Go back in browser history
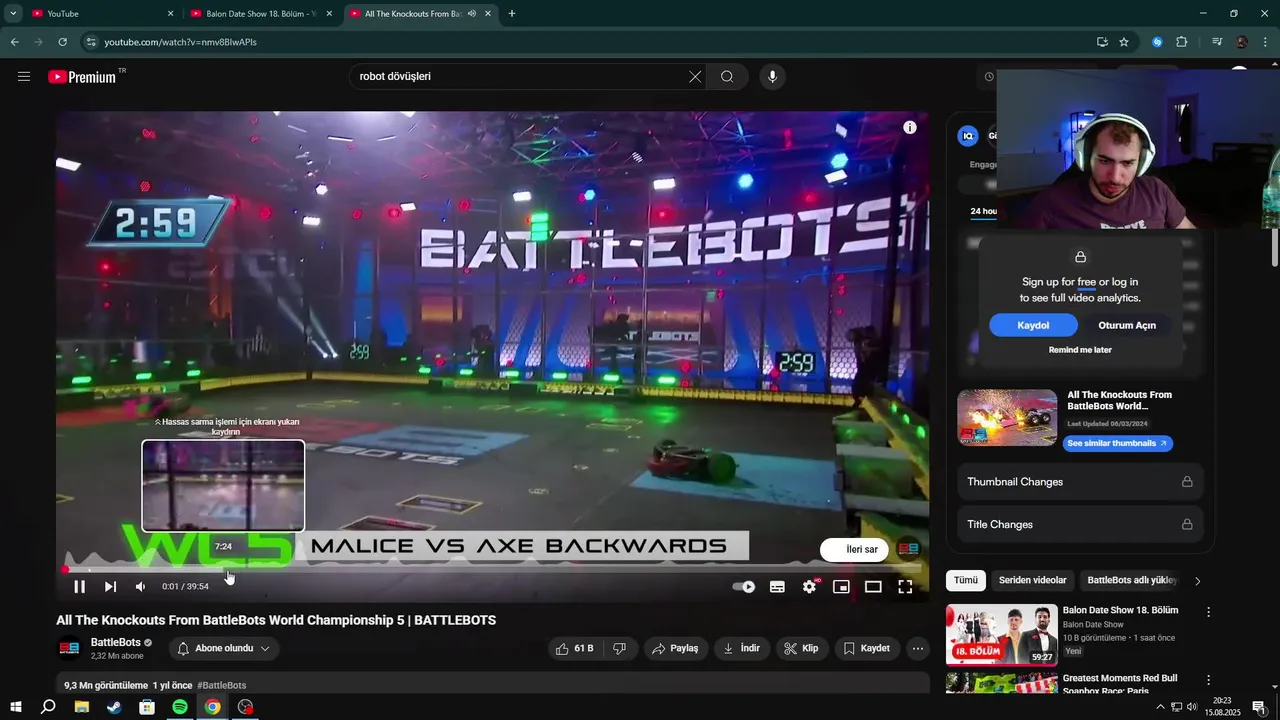The height and width of the screenshot is (720, 1280). click(14, 42)
